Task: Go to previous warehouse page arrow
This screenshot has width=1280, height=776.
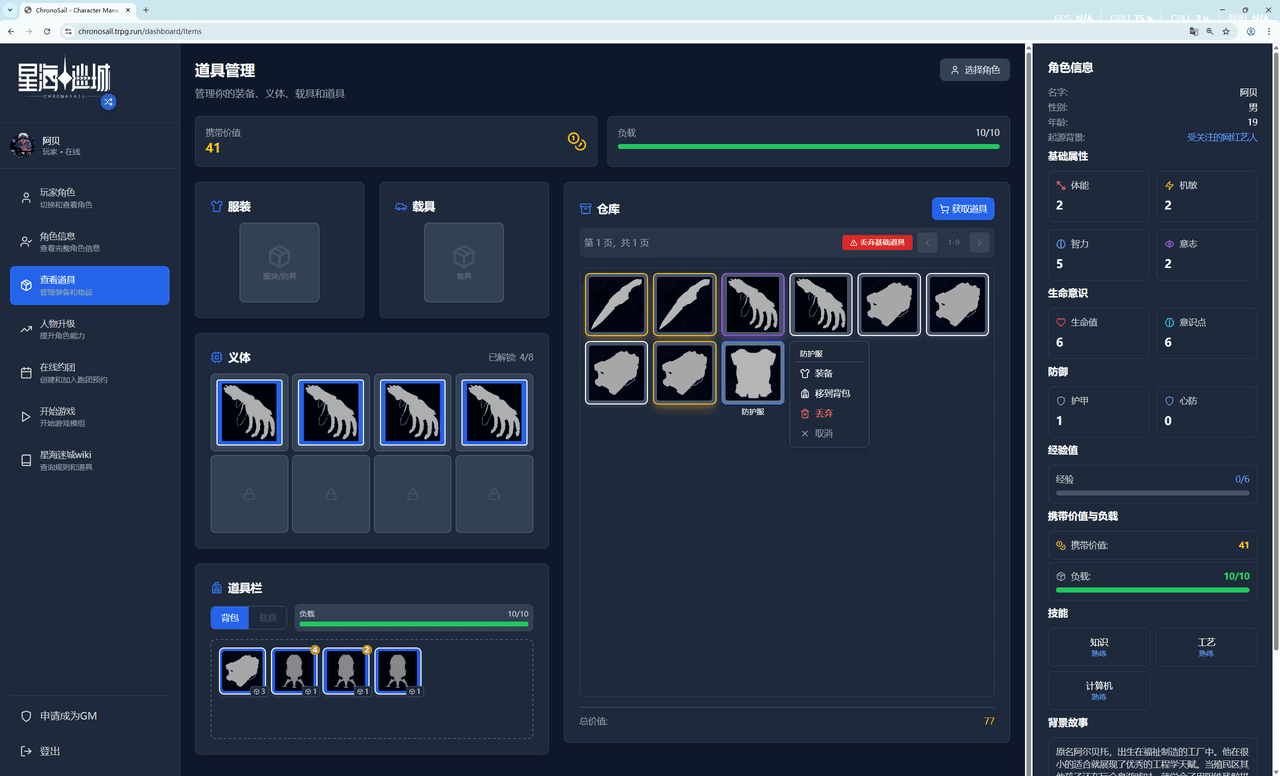Action: (x=927, y=242)
